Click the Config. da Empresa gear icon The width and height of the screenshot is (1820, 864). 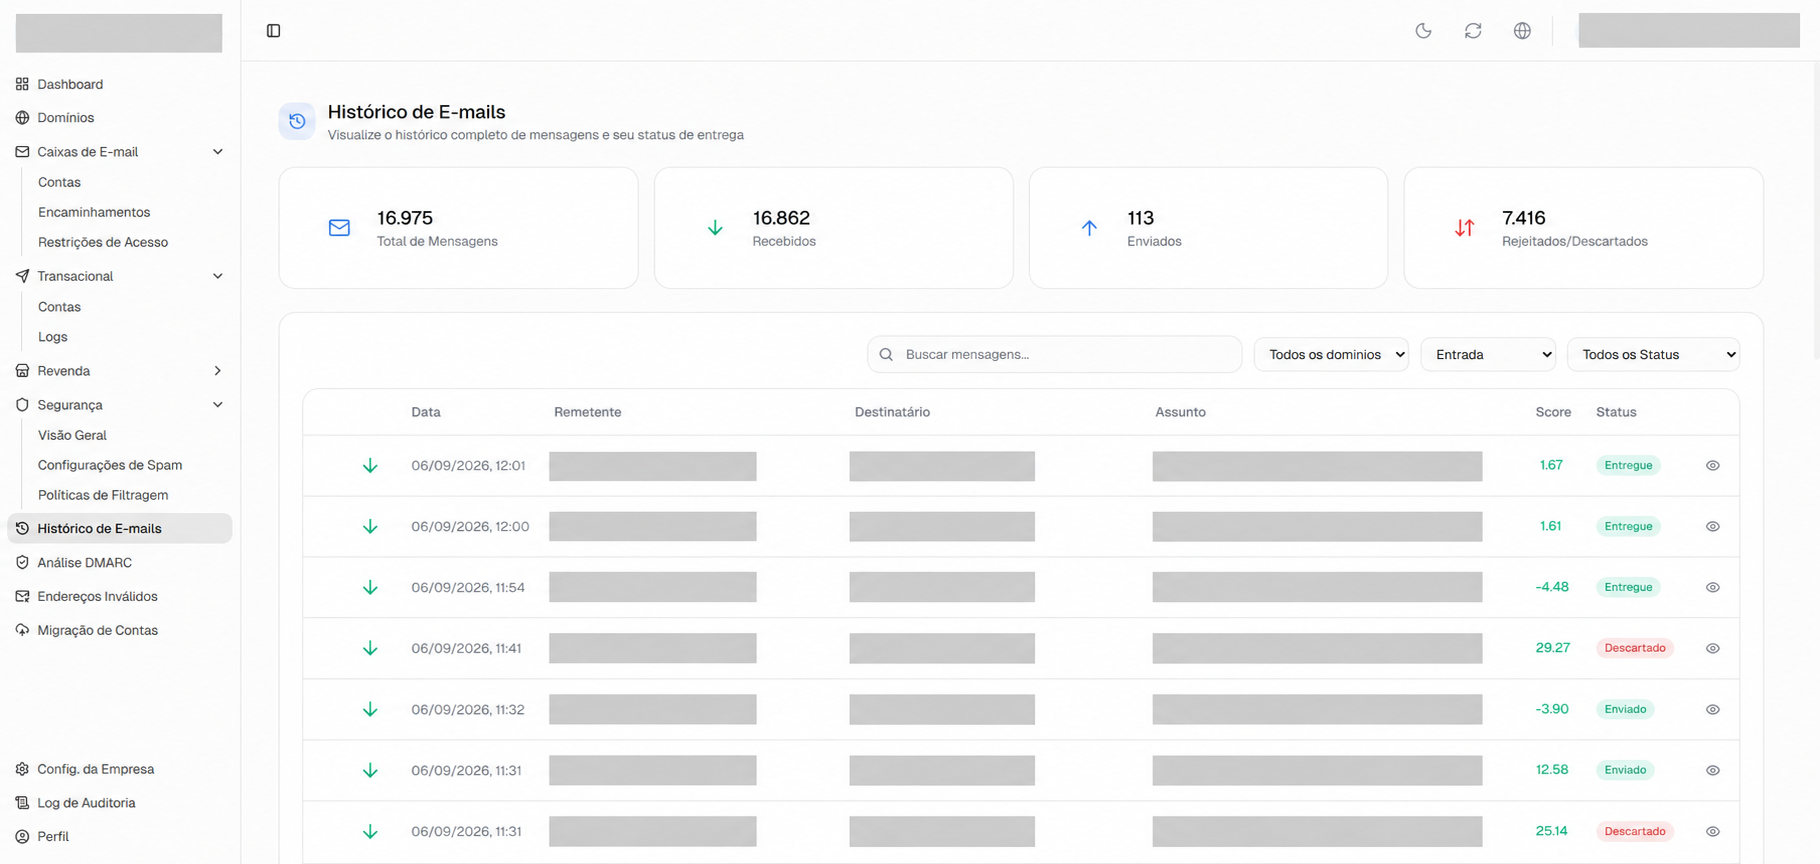pyautogui.click(x=22, y=769)
